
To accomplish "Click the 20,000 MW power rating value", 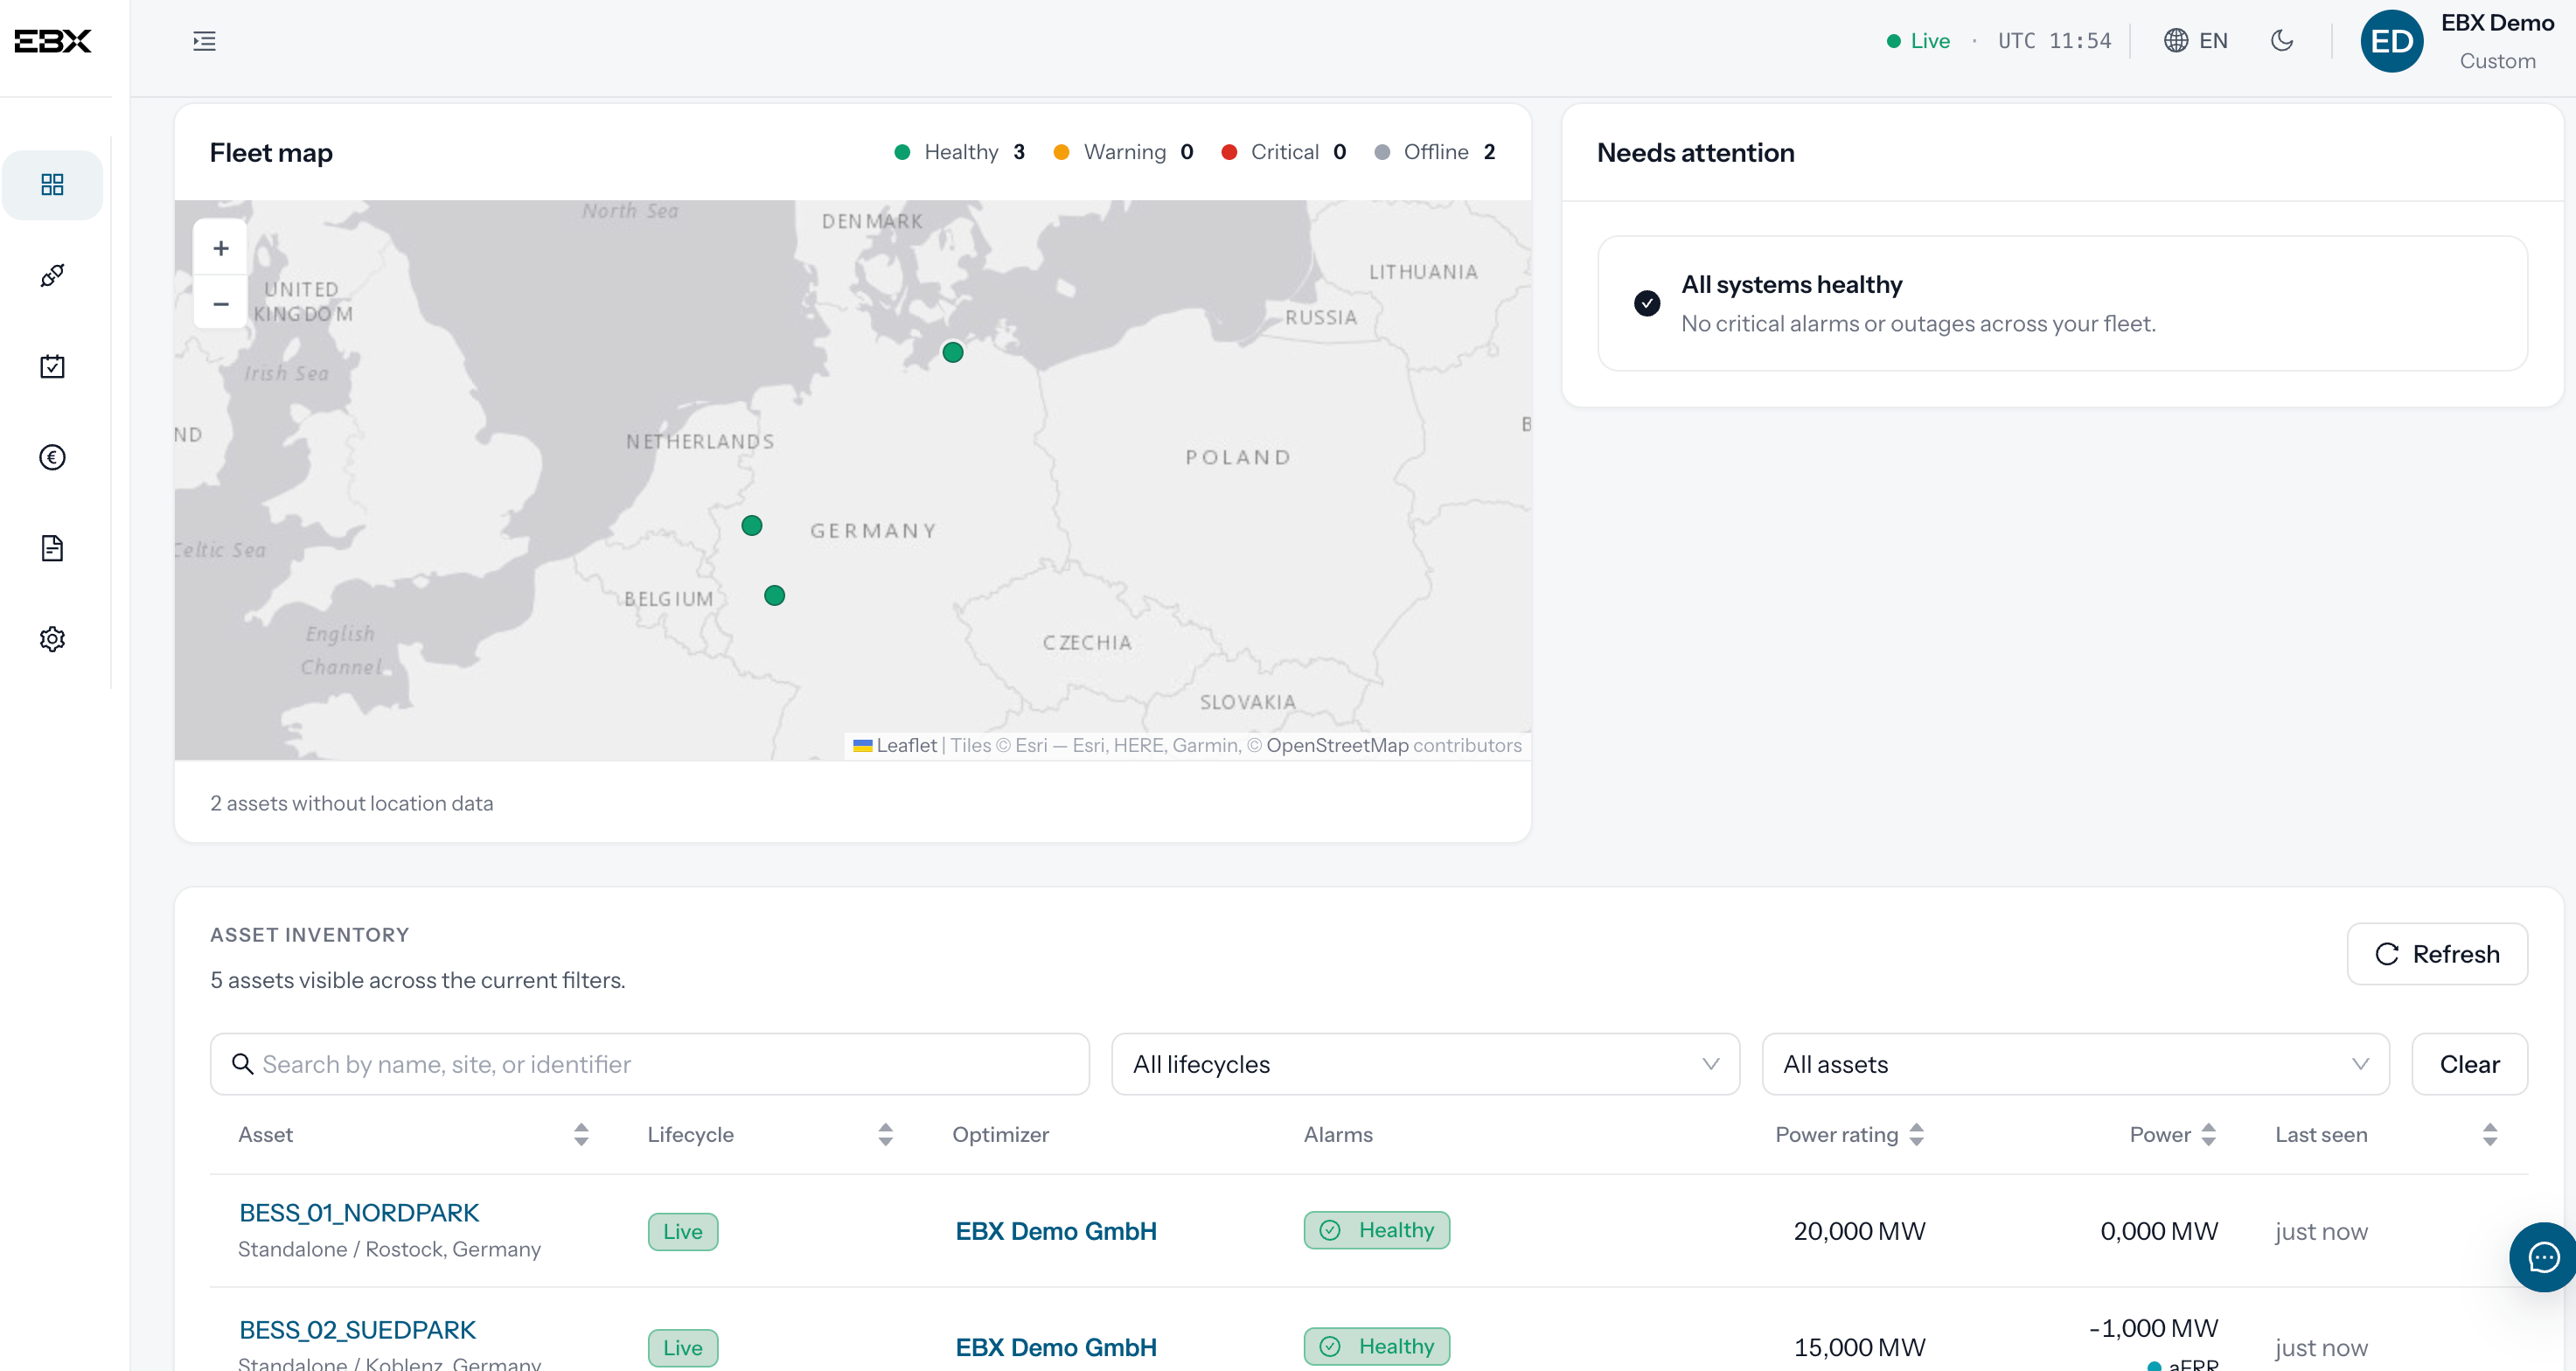I will click(1859, 1231).
